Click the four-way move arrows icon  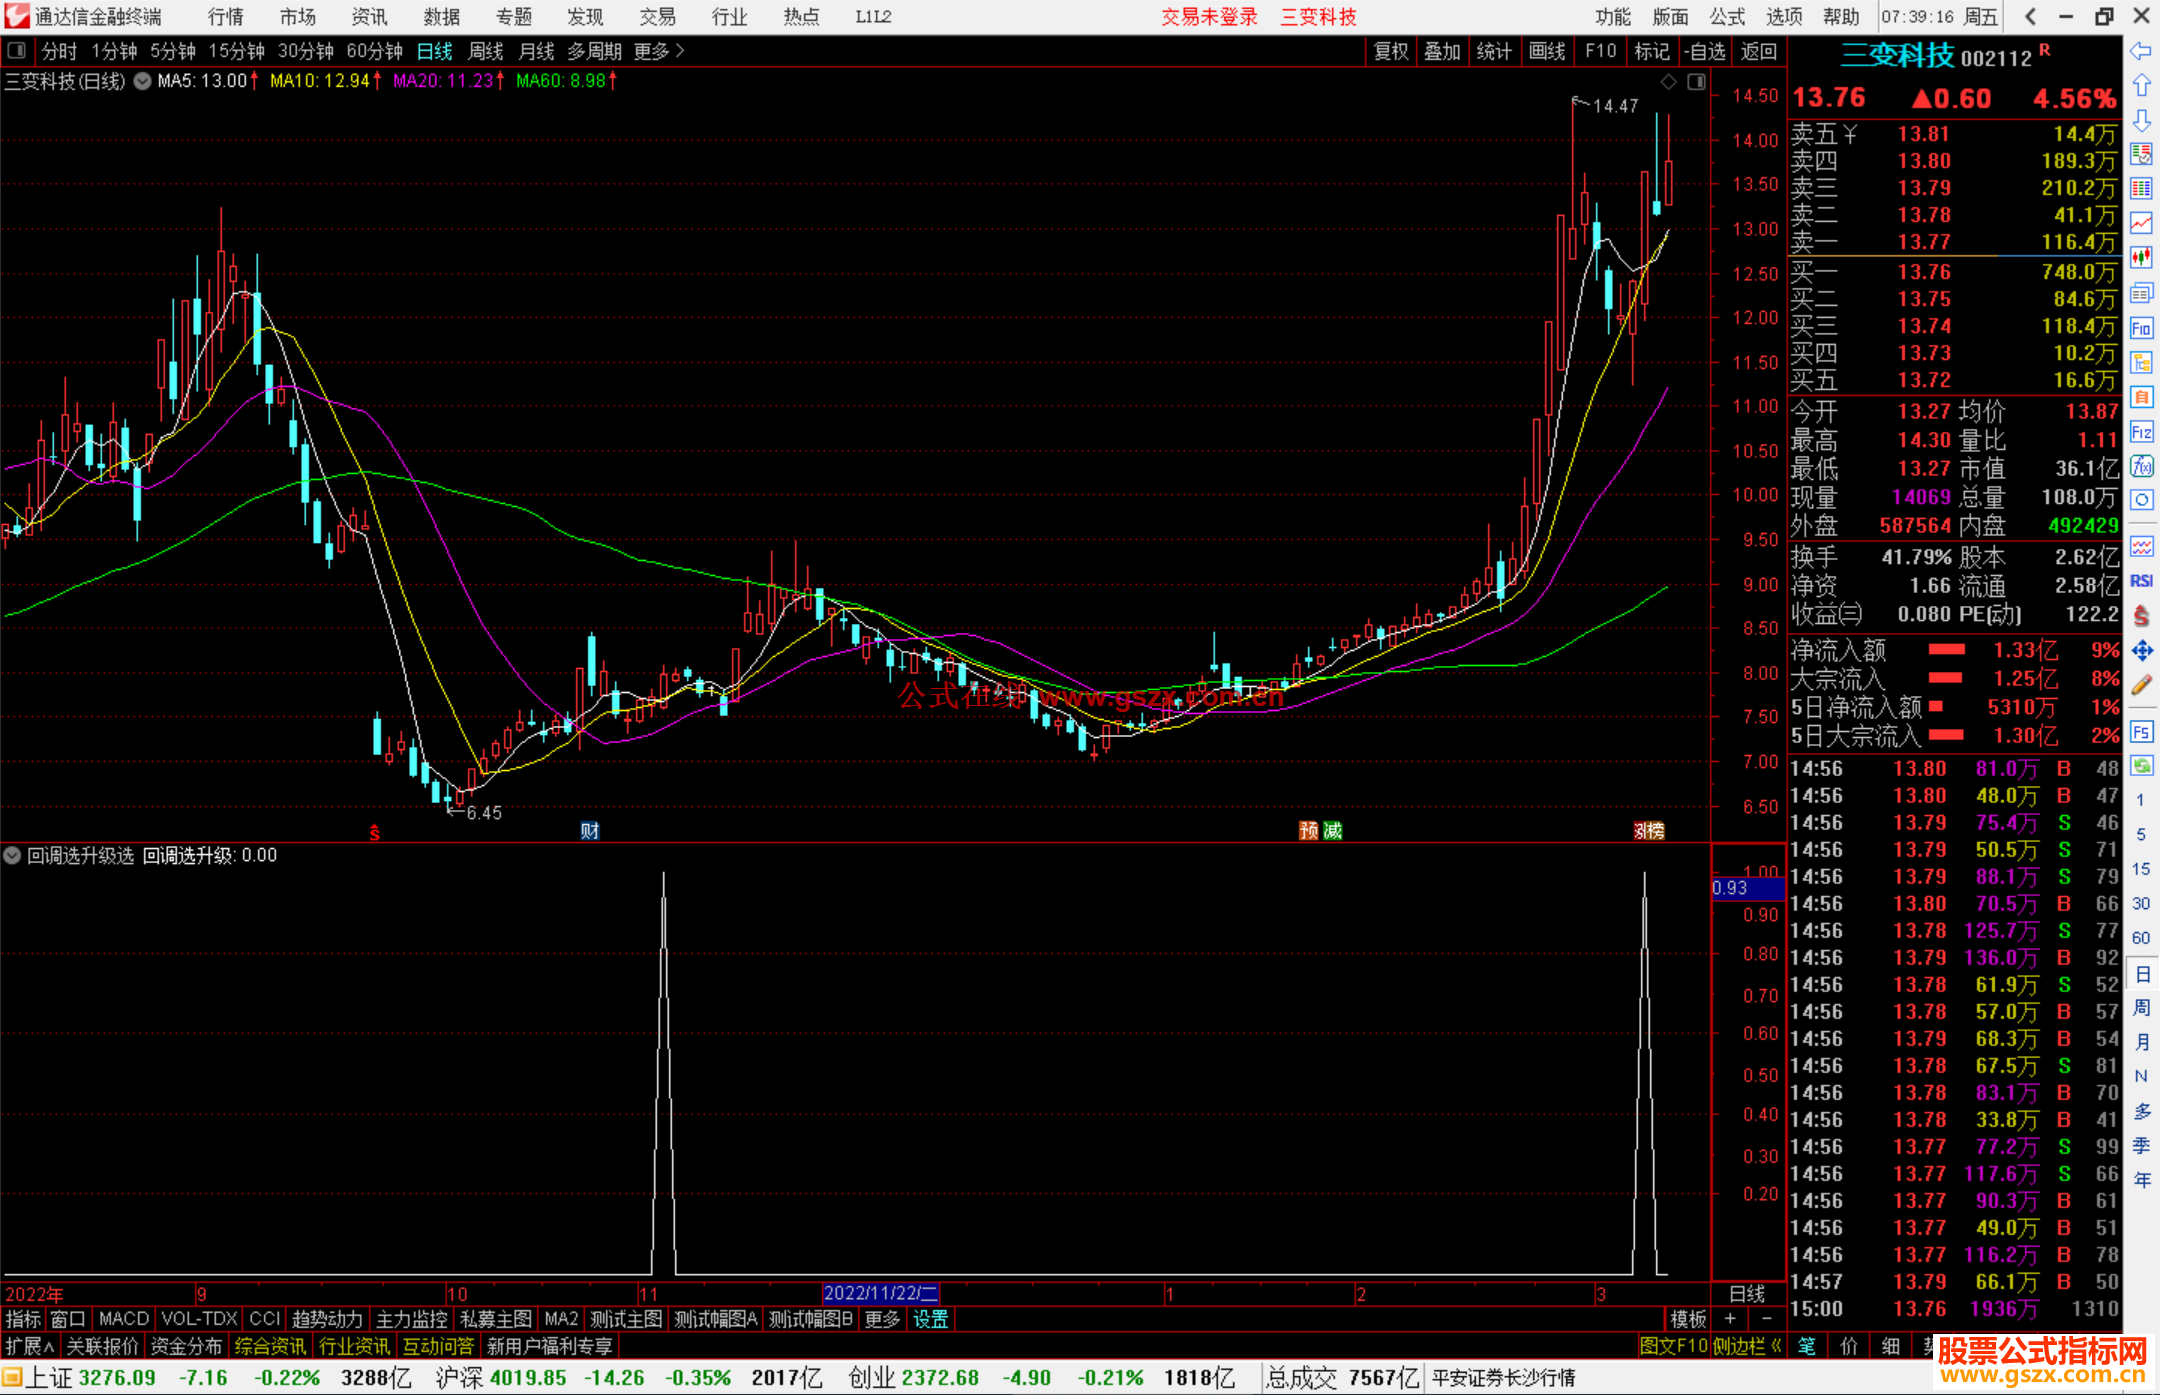2141,651
